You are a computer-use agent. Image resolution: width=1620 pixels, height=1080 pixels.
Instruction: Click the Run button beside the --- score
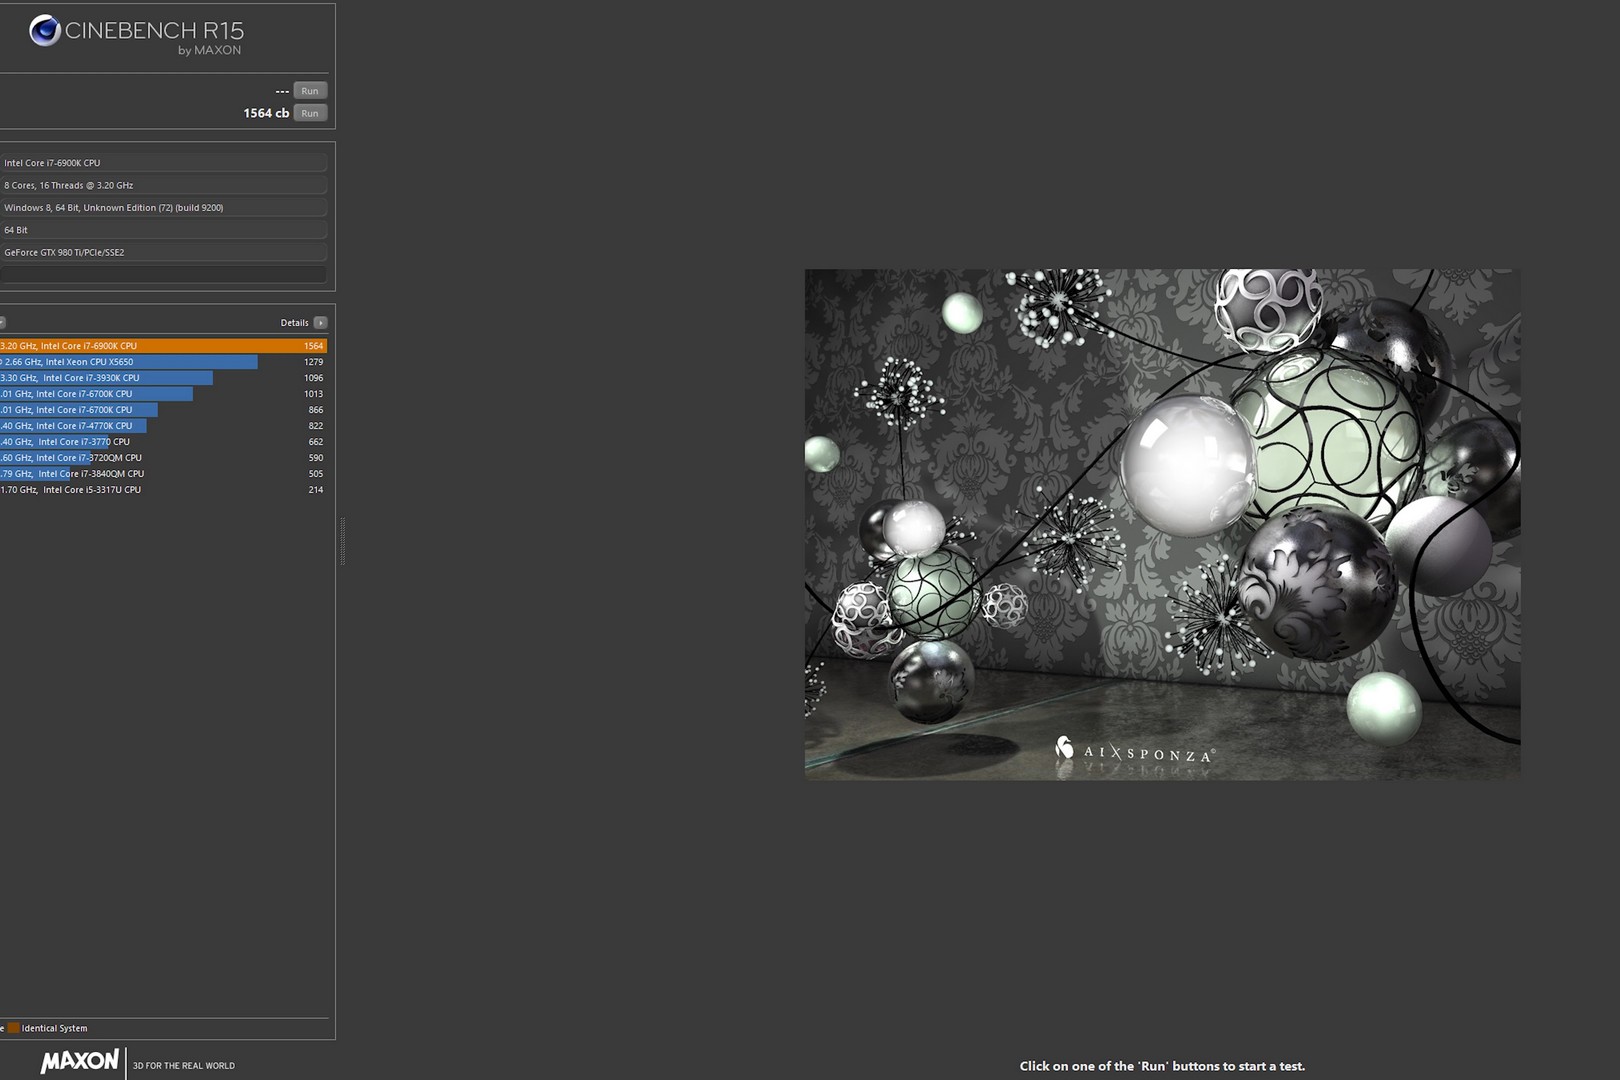point(310,91)
